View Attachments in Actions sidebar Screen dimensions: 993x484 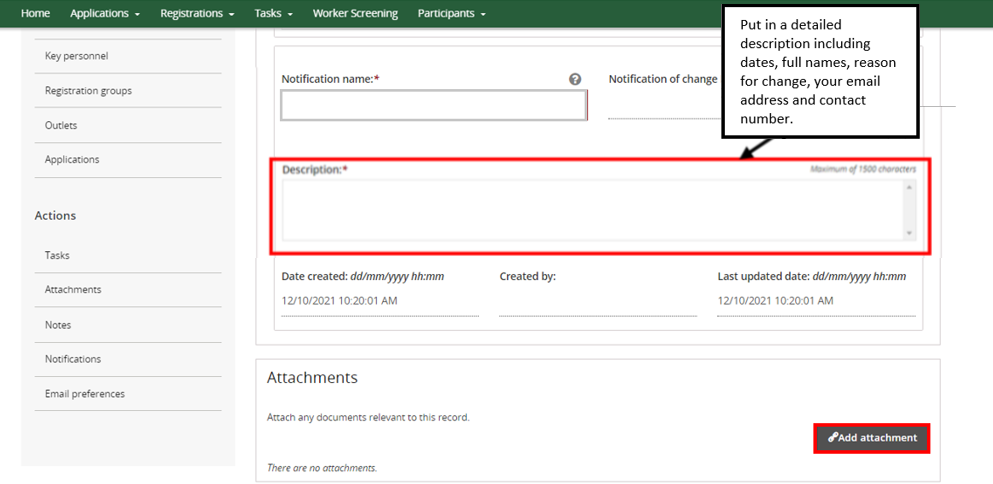click(x=73, y=290)
